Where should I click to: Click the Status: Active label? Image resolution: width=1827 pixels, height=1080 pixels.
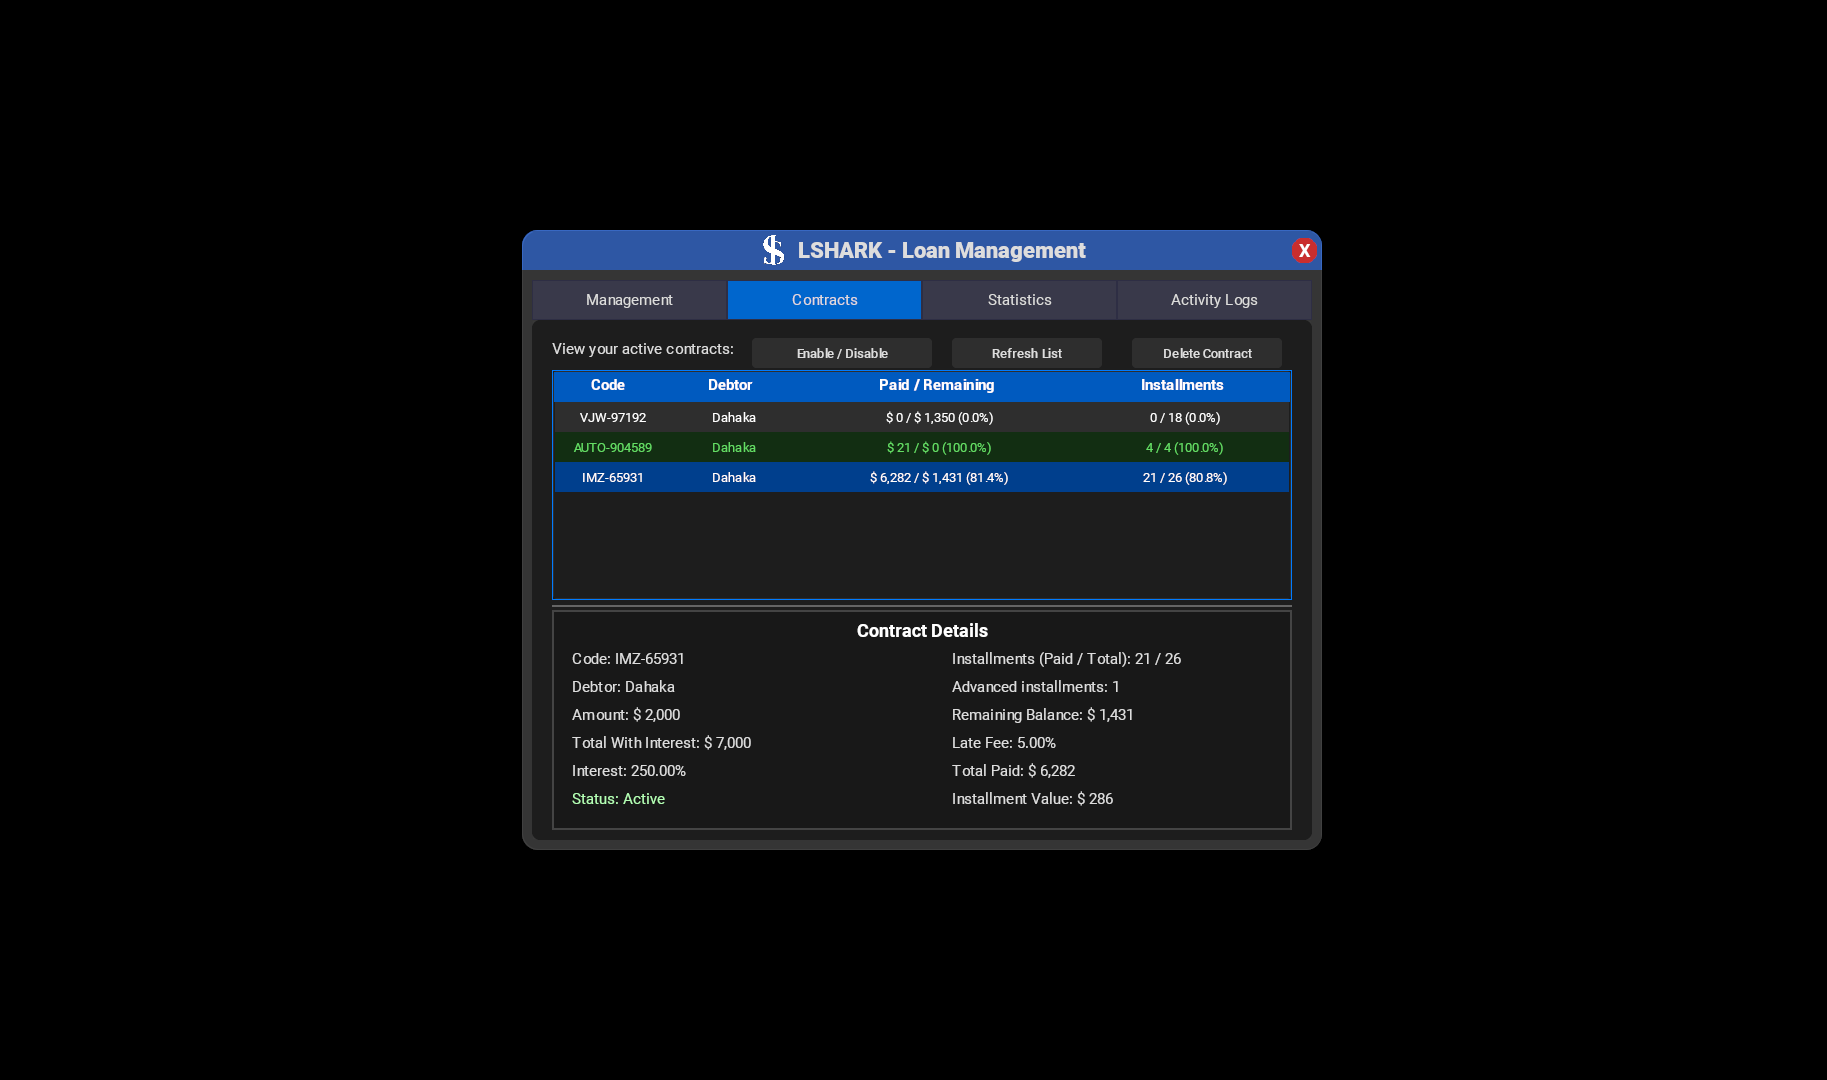click(x=618, y=799)
